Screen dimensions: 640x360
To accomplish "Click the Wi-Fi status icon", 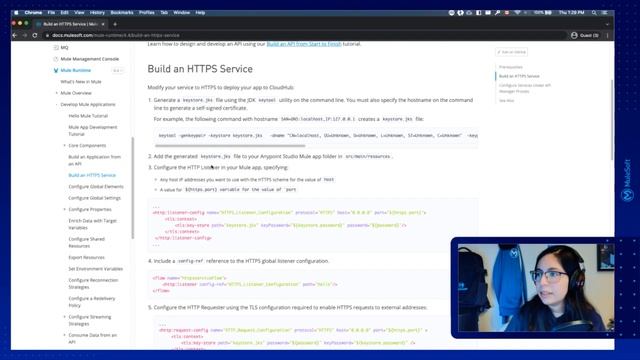I will pos(517,13).
